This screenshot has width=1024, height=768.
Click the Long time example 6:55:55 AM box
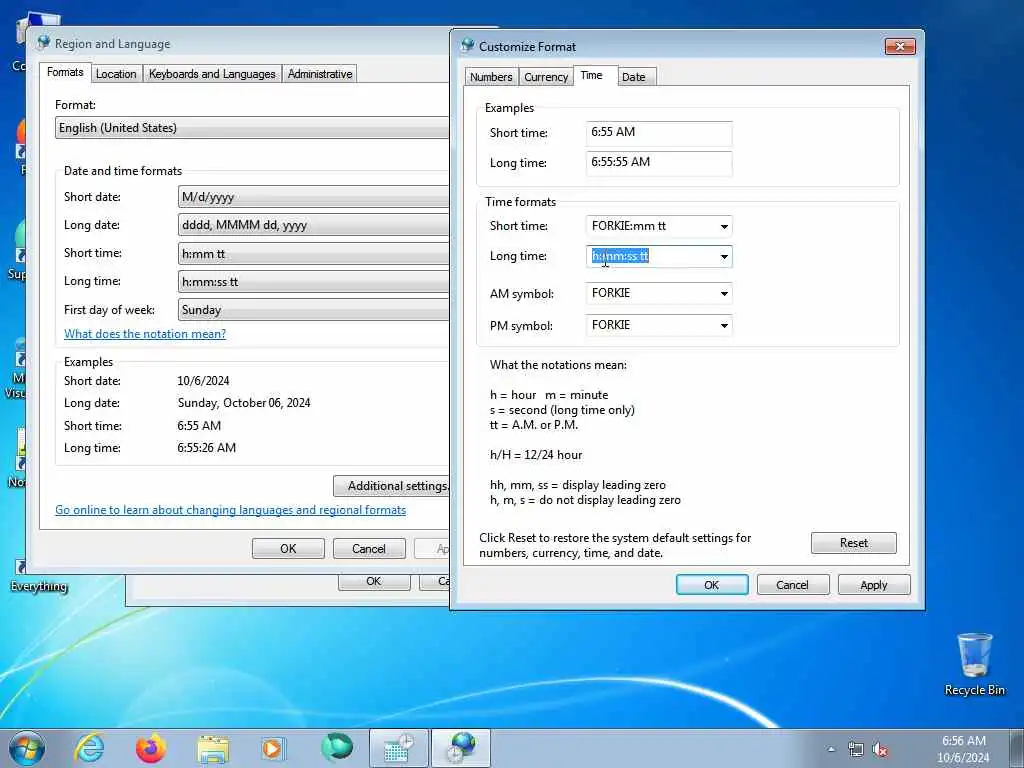659,163
